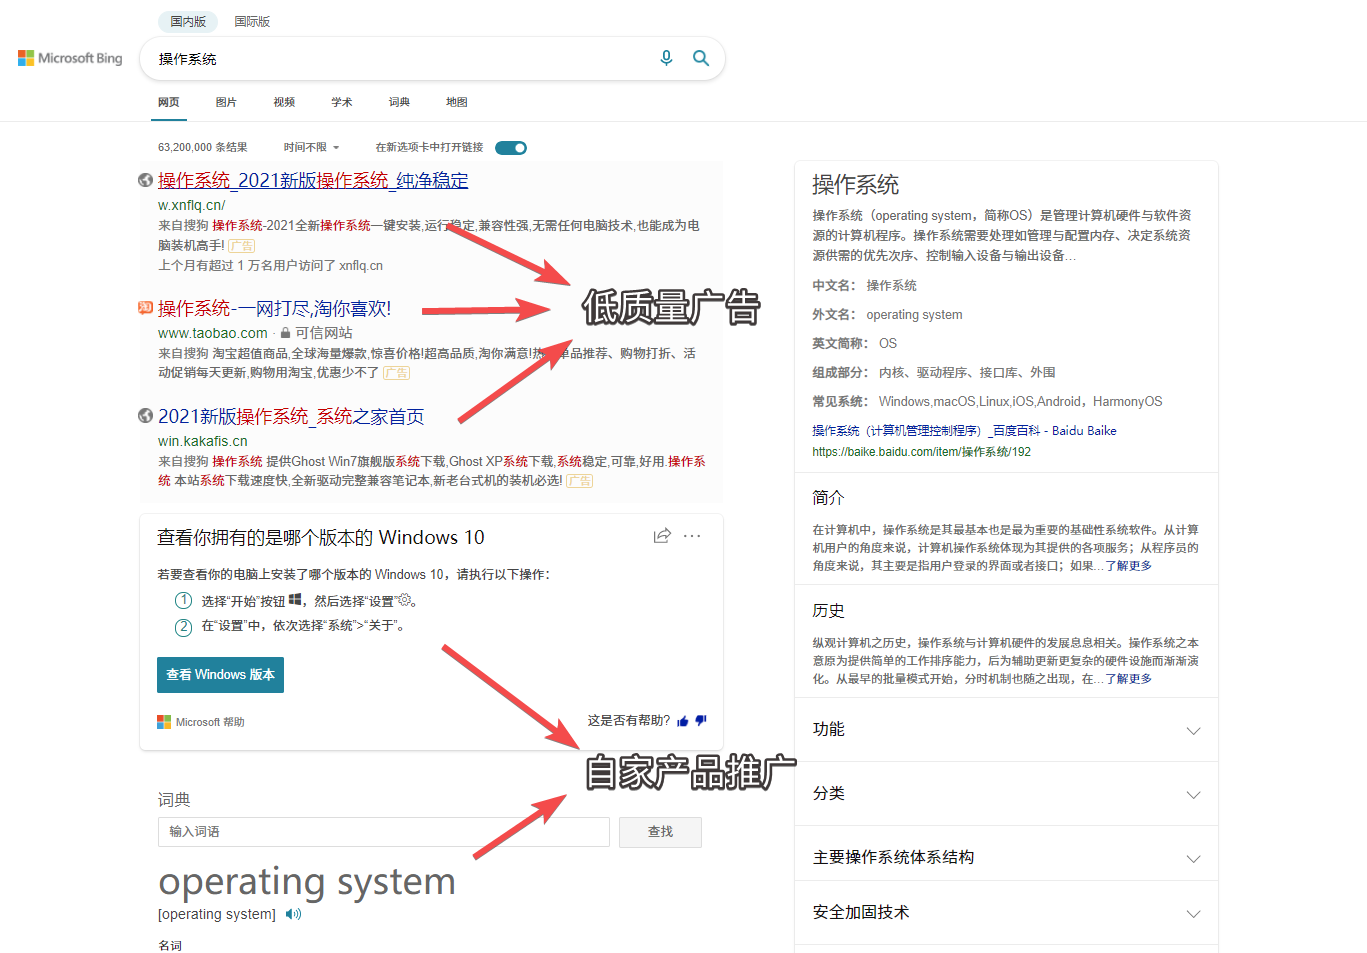Screen dimensions: 1367x953
Task: Click lock icon next to 可信网站
Action: [286, 333]
